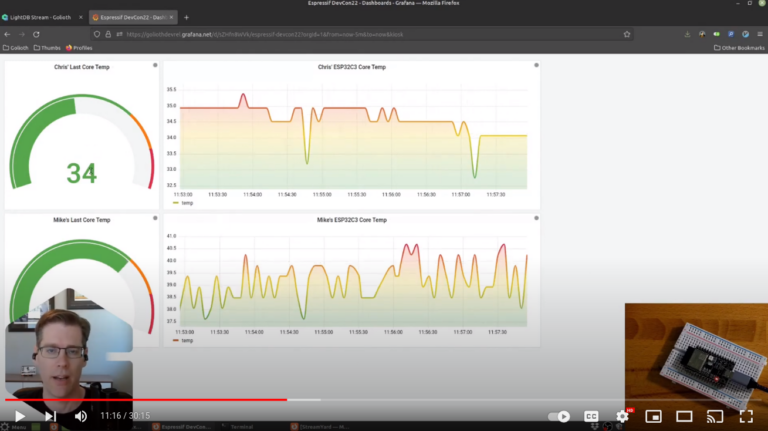Open the Profiles bookmark
The height and width of the screenshot is (431, 768).
(x=82, y=47)
